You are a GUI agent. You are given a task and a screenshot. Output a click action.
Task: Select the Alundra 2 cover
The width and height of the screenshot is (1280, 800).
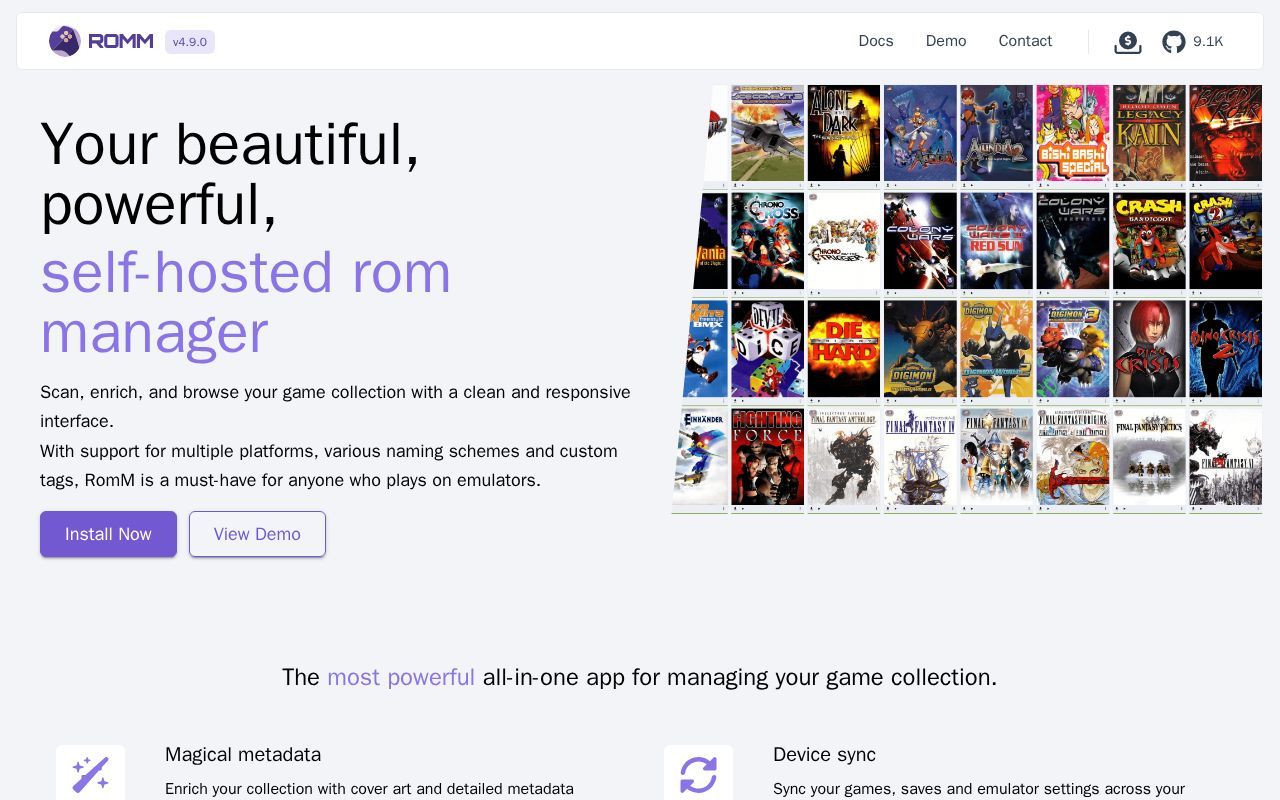coord(997,133)
